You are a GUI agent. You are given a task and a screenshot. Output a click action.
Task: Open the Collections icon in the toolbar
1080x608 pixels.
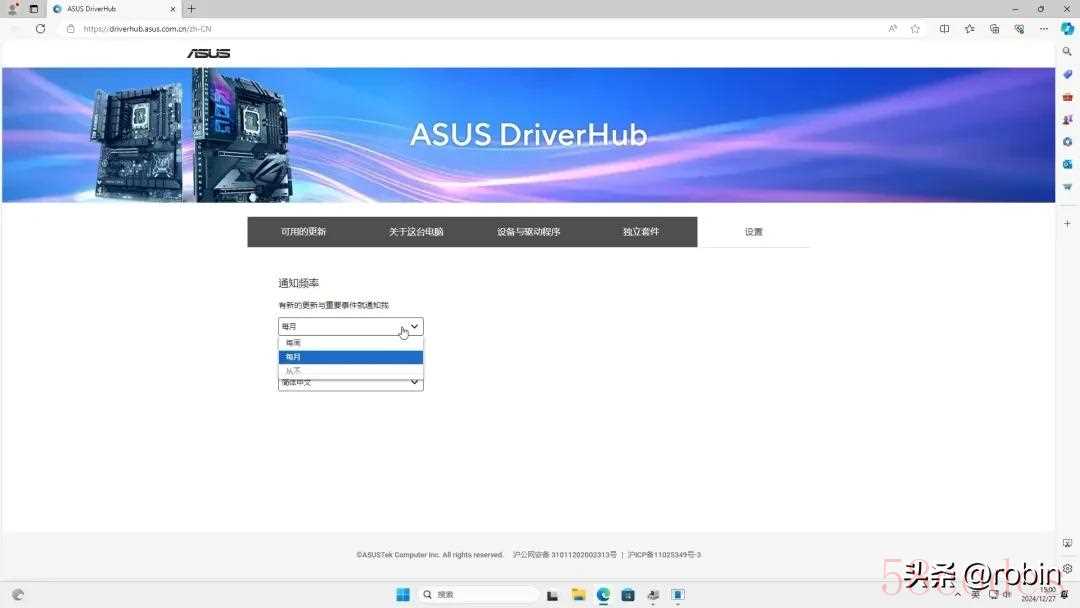995,29
